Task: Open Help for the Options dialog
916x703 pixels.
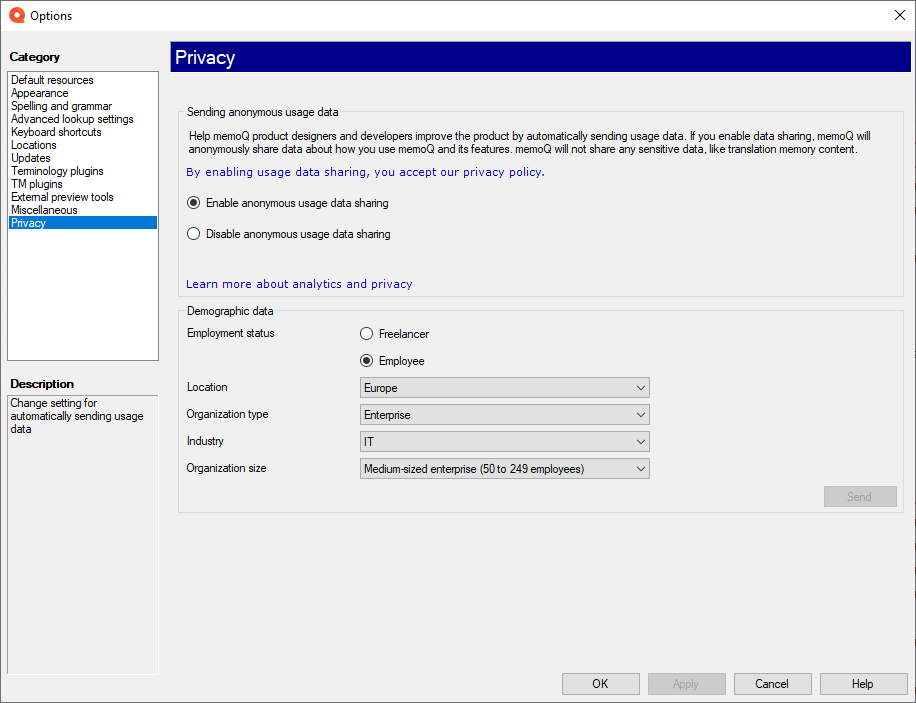Action: coord(862,684)
